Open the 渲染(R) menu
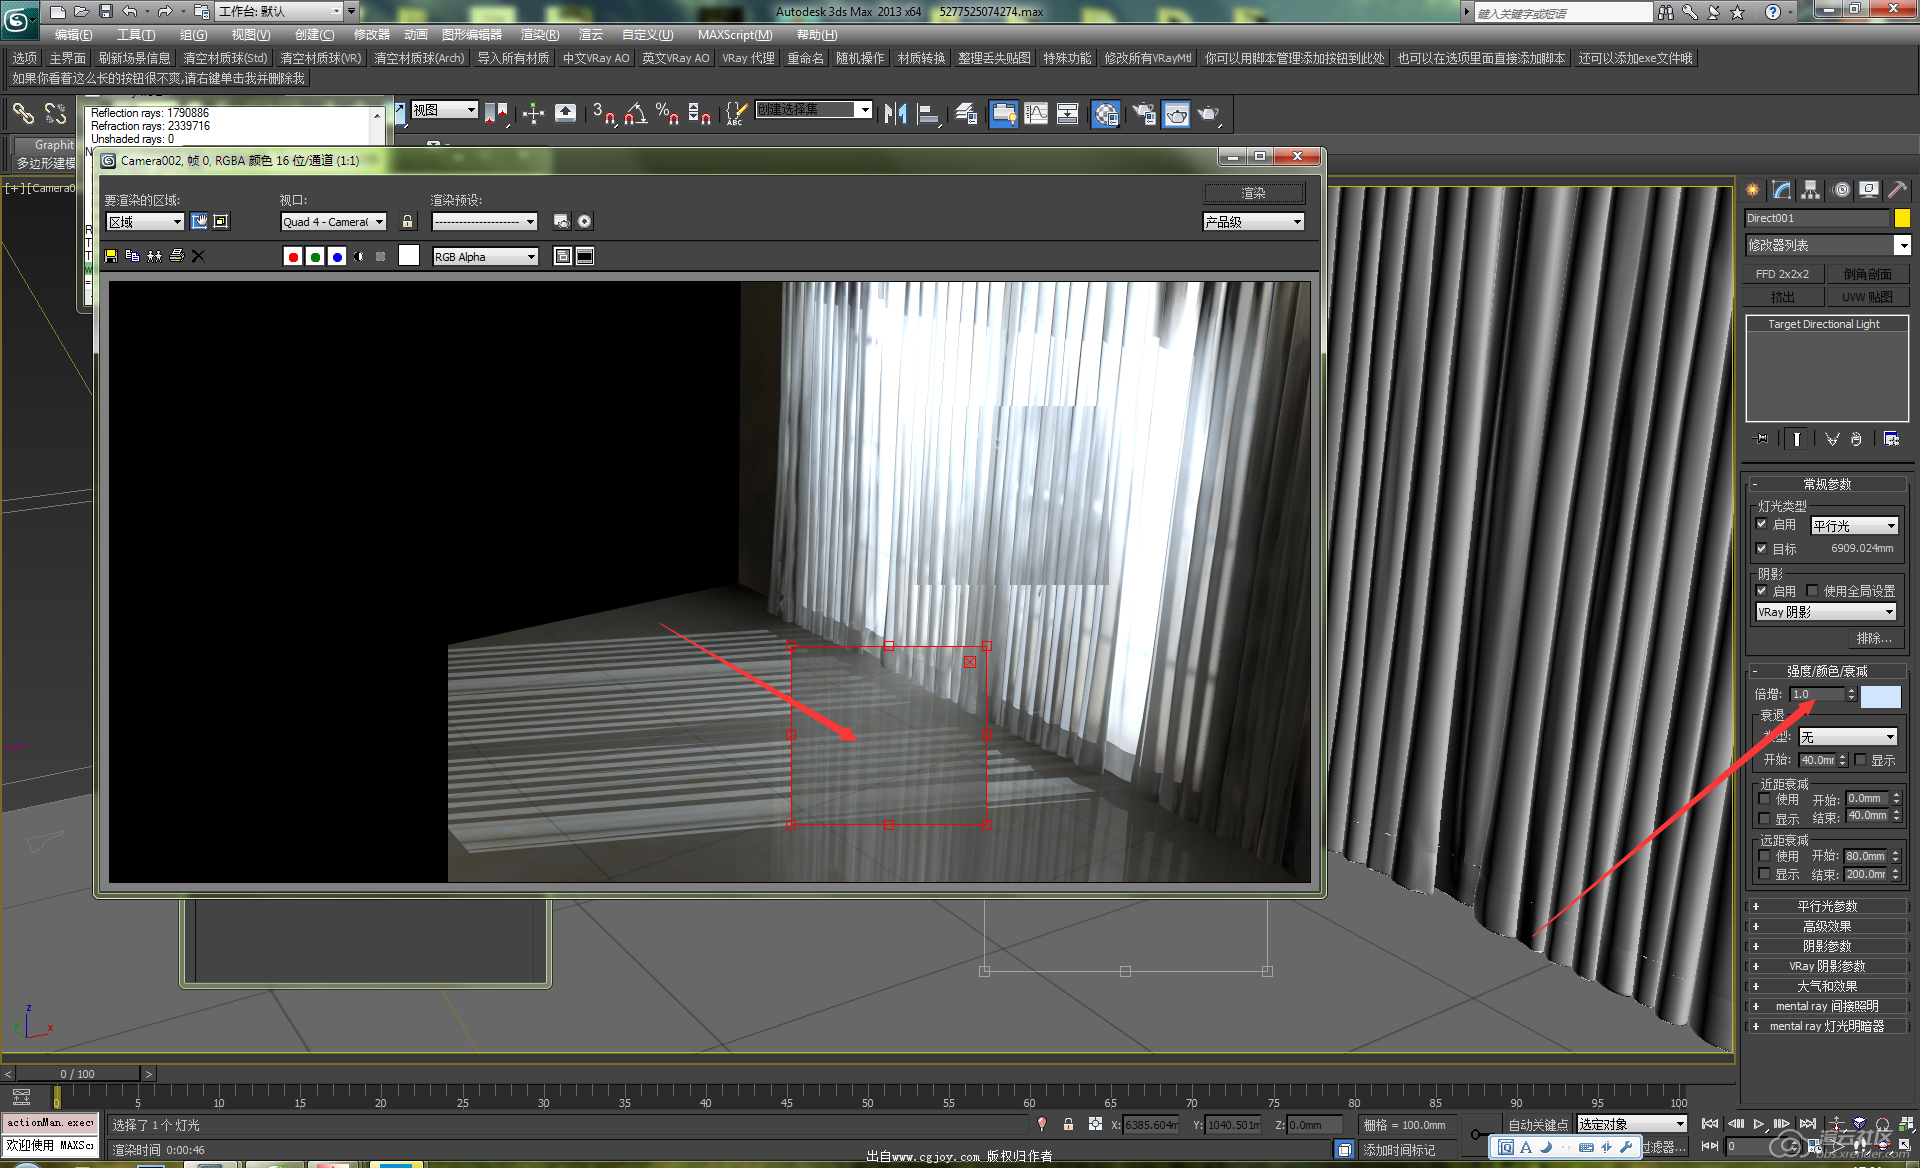Viewport: 1920px width, 1168px height. pos(540,35)
